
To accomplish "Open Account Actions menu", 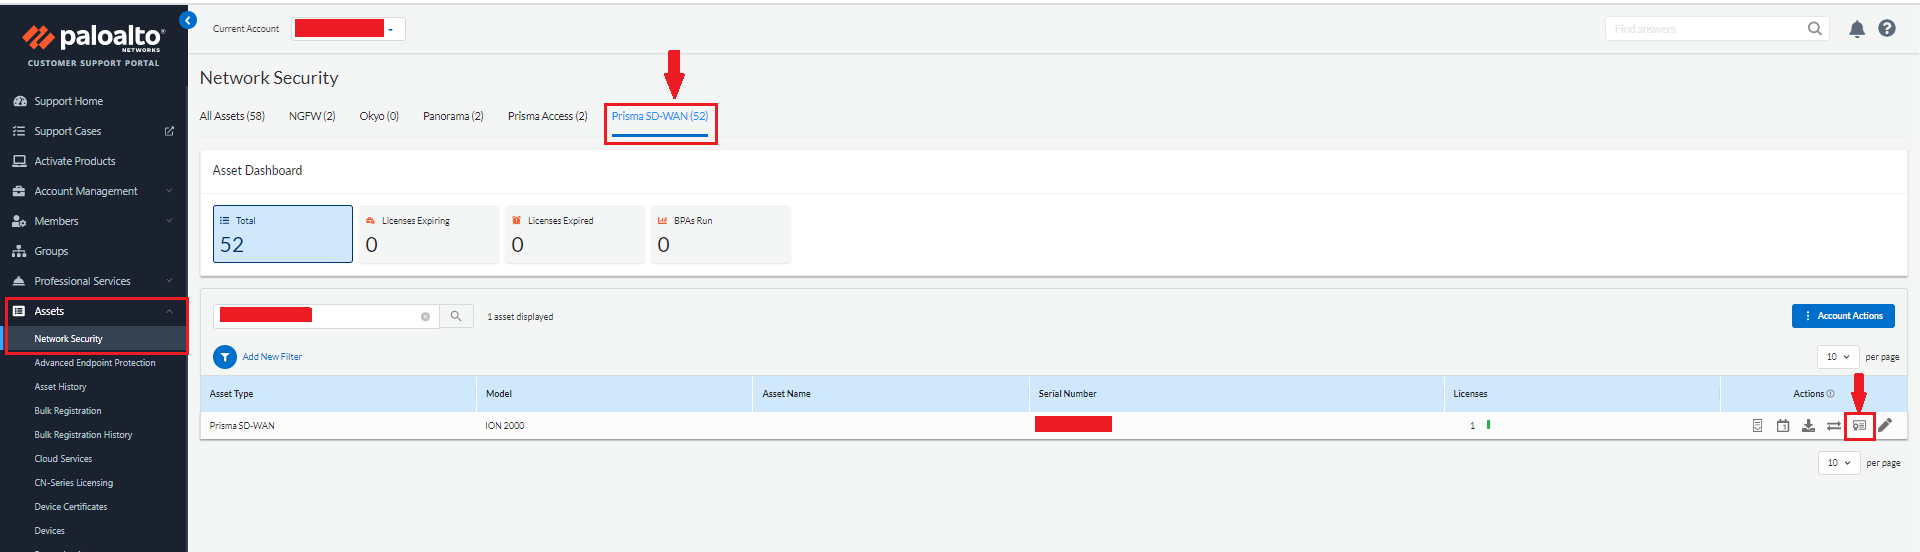I will point(1843,316).
